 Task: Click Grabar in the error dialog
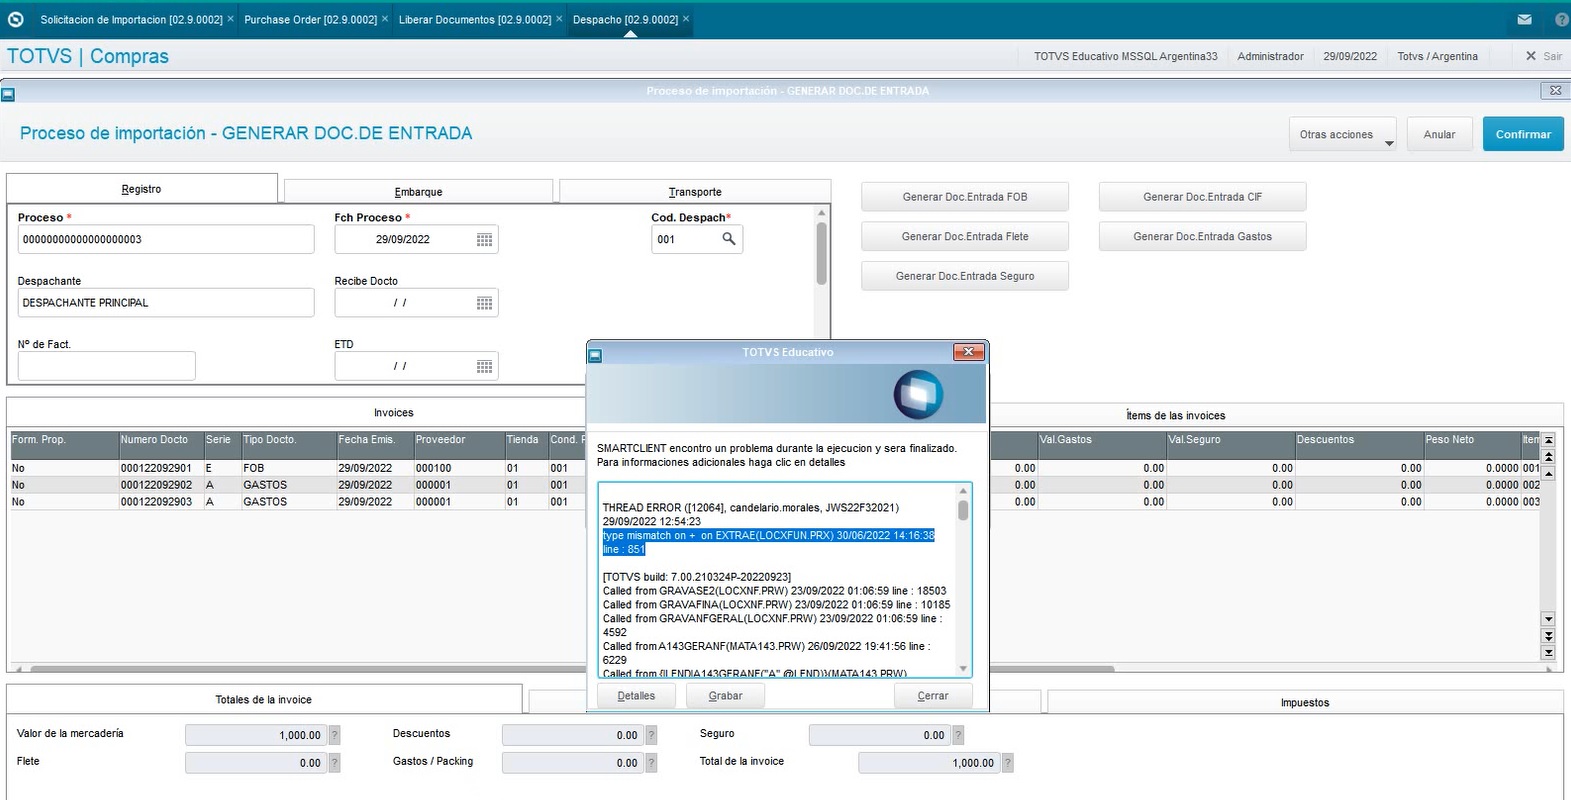tap(725, 696)
